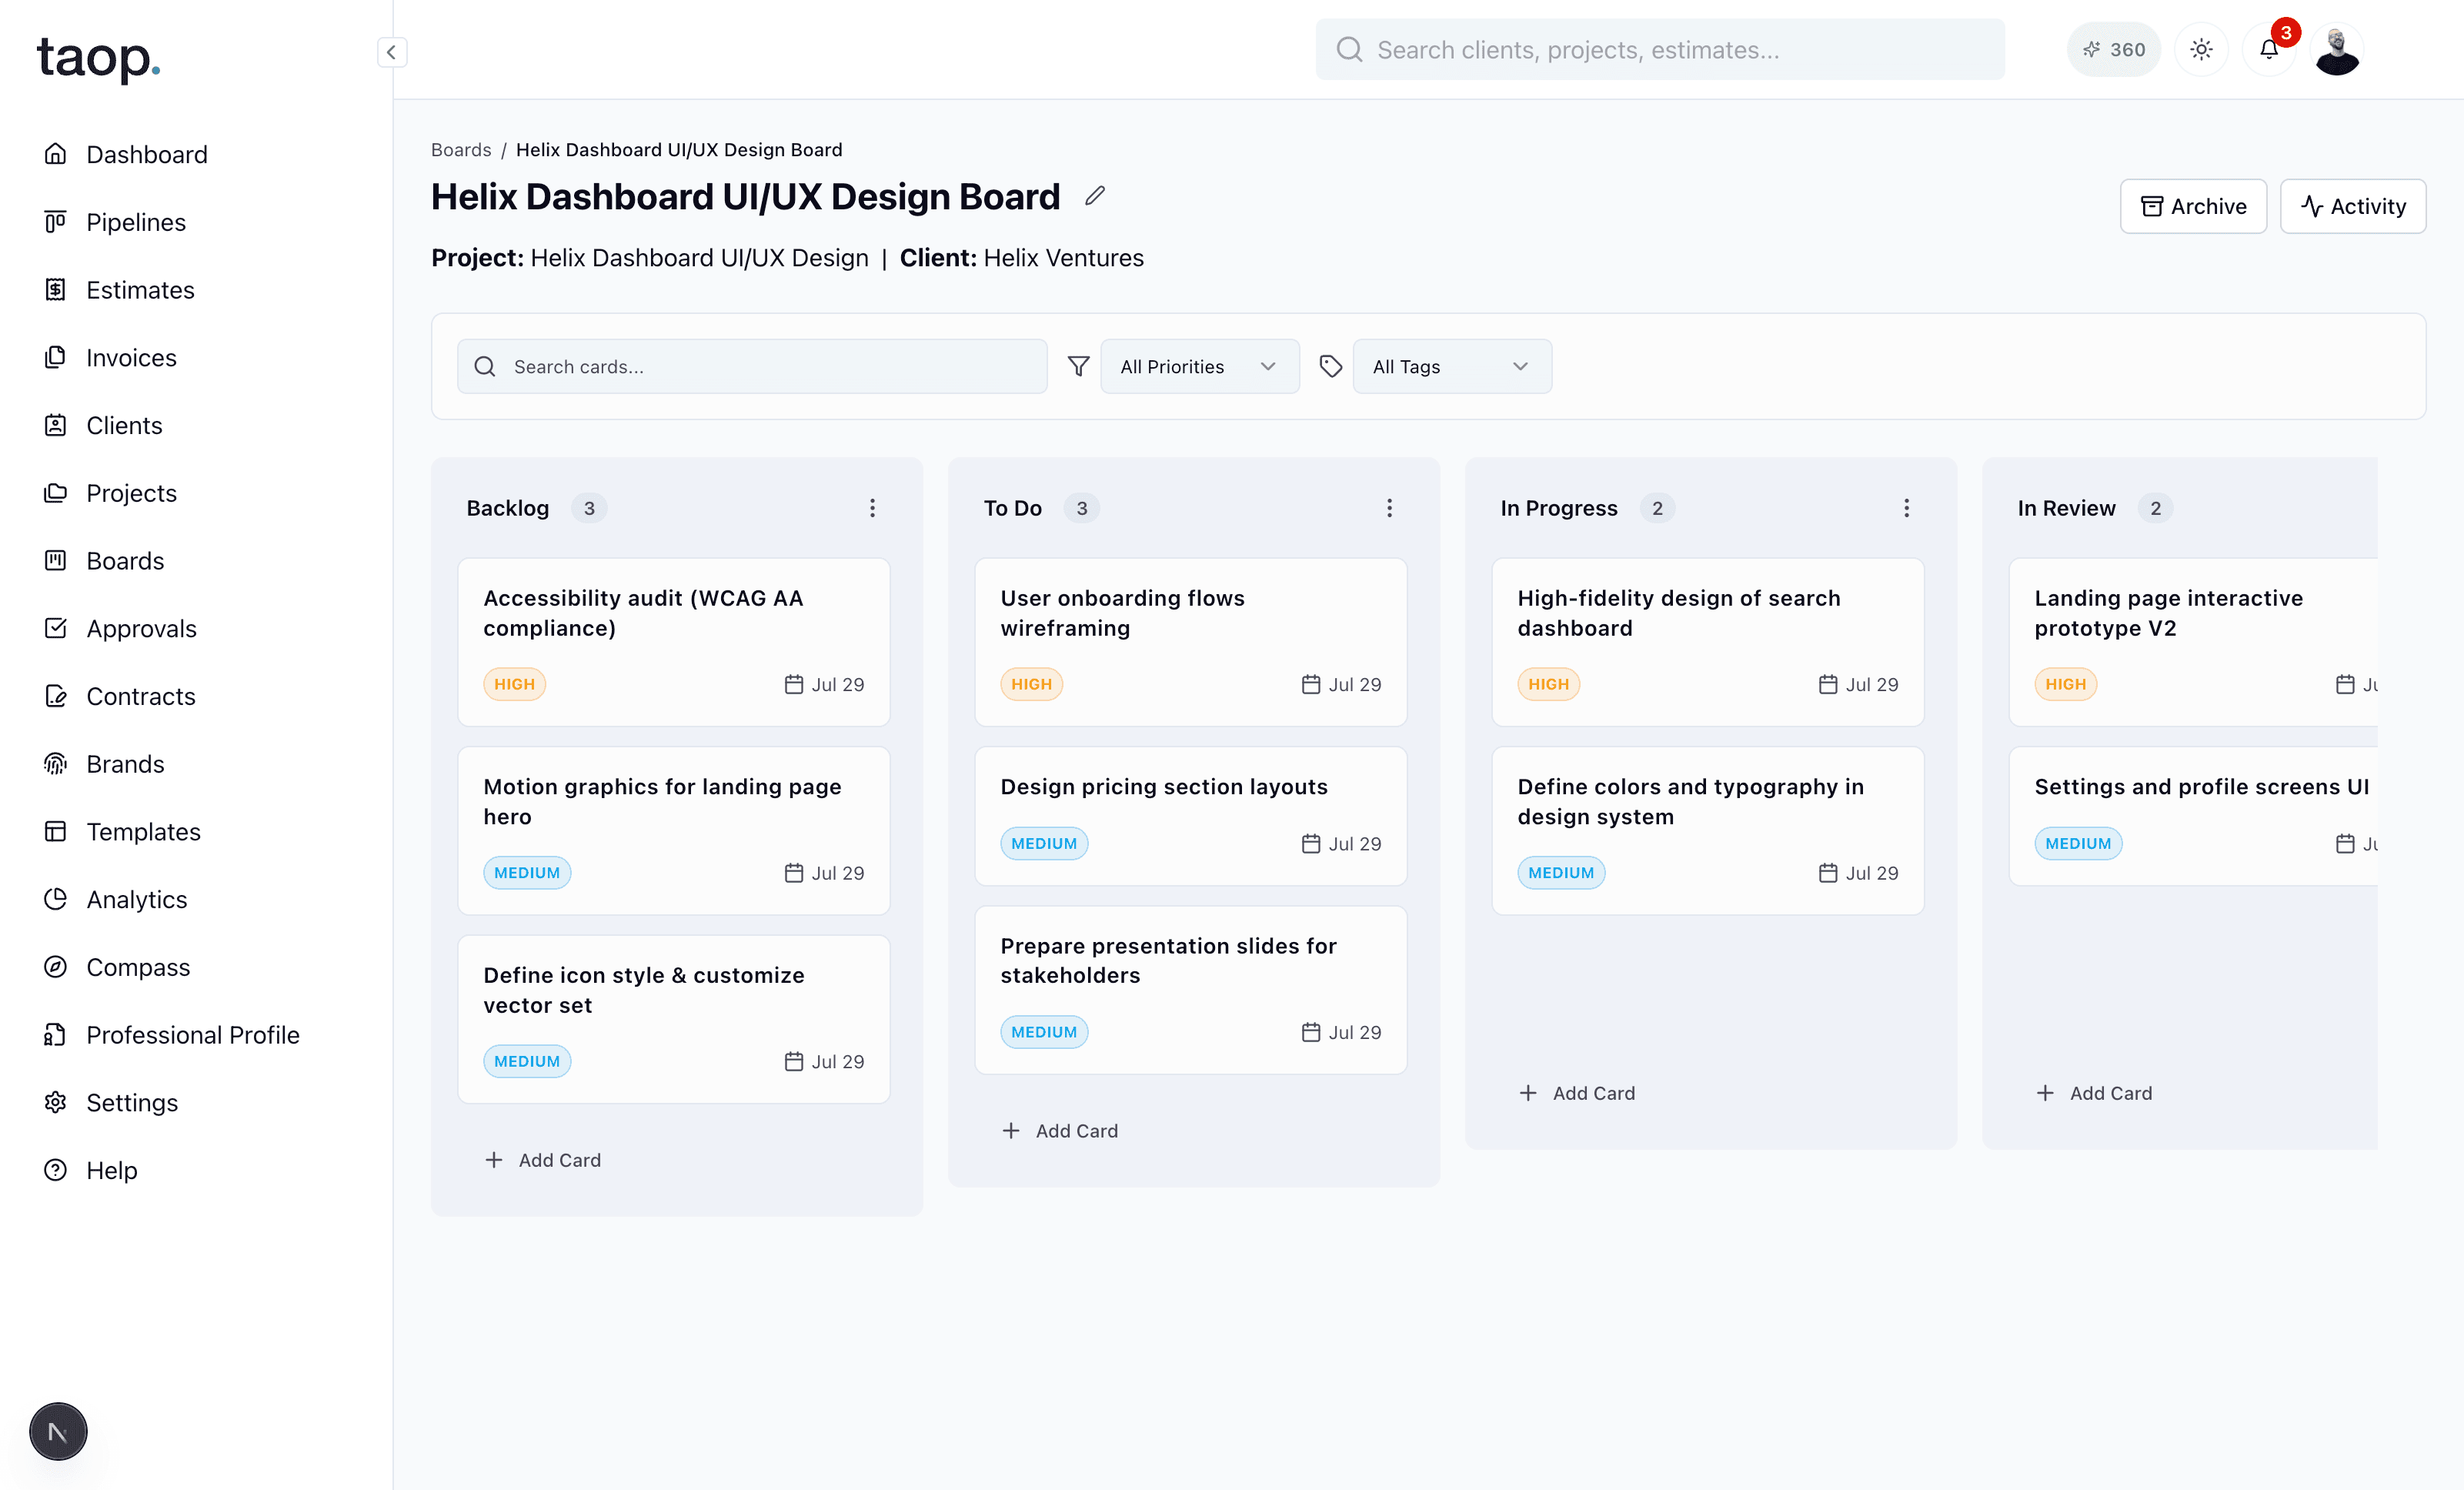Screen dimensions: 2464x1490
Task: Add Card to To Do column
Action: (x=1060, y=1131)
